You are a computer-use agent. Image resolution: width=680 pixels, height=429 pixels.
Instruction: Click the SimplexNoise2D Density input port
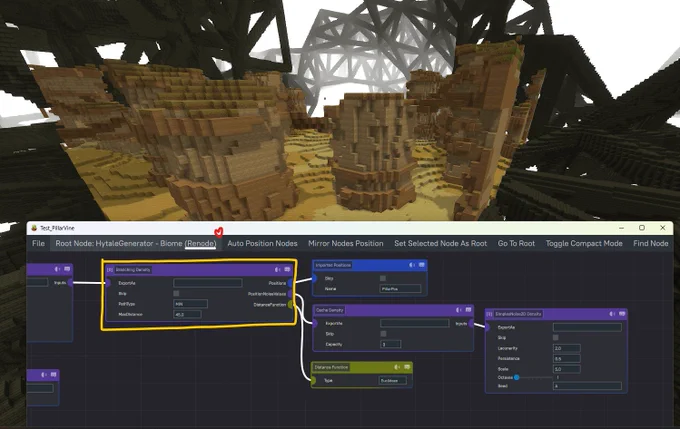487,327
